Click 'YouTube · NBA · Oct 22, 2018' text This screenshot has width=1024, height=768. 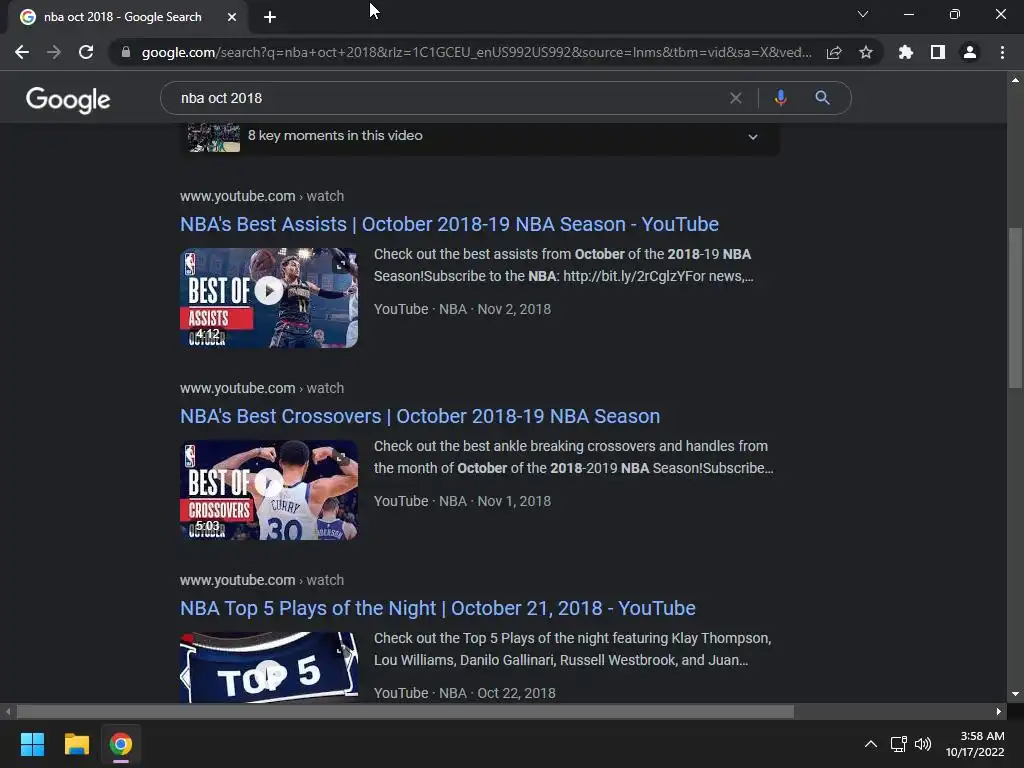(464, 693)
